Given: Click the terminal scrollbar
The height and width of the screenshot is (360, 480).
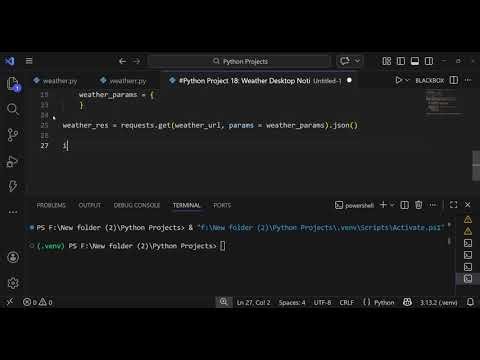Looking at the screenshot, I should (x=449, y=234).
